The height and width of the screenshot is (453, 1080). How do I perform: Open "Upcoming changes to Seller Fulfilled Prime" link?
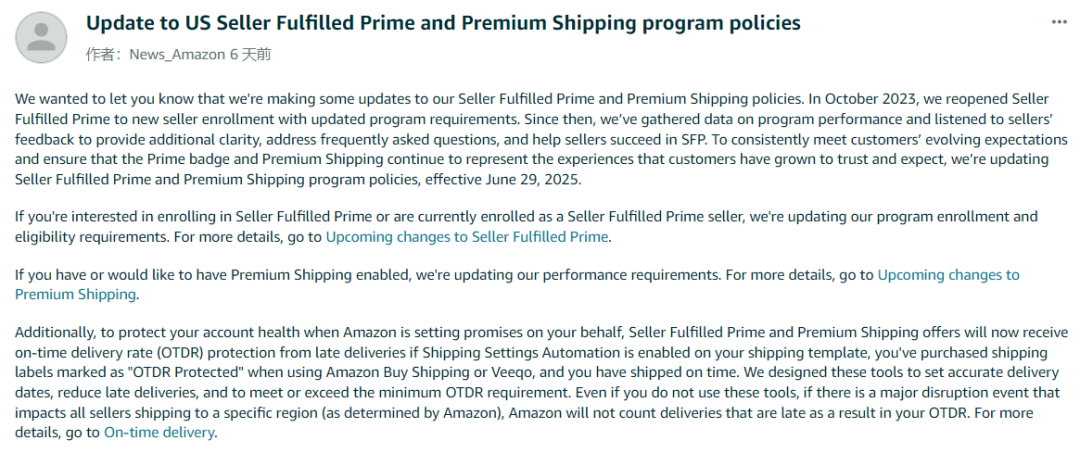coord(467,237)
